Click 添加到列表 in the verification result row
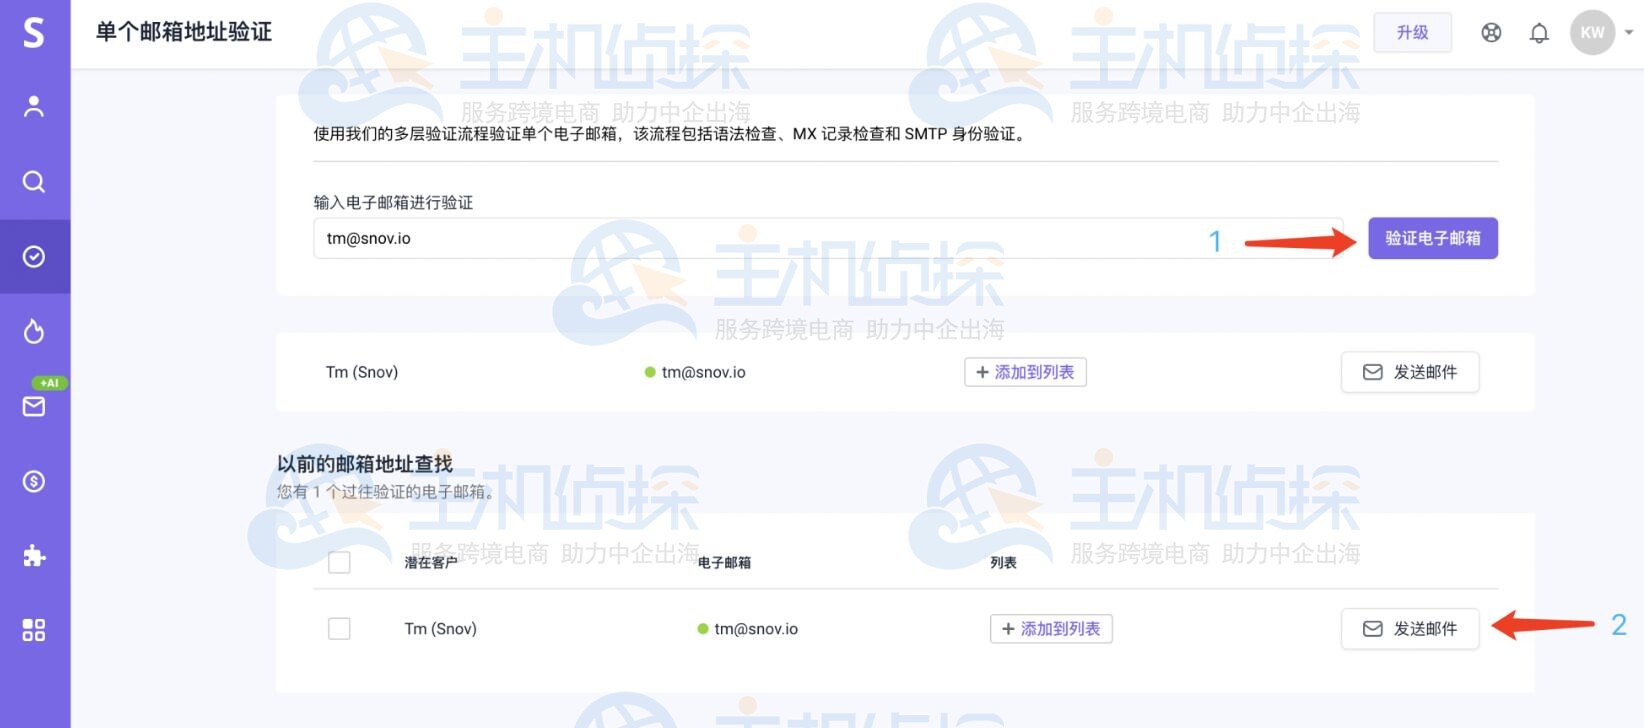This screenshot has width=1644, height=728. pyautogui.click(x=1025, y=372)
